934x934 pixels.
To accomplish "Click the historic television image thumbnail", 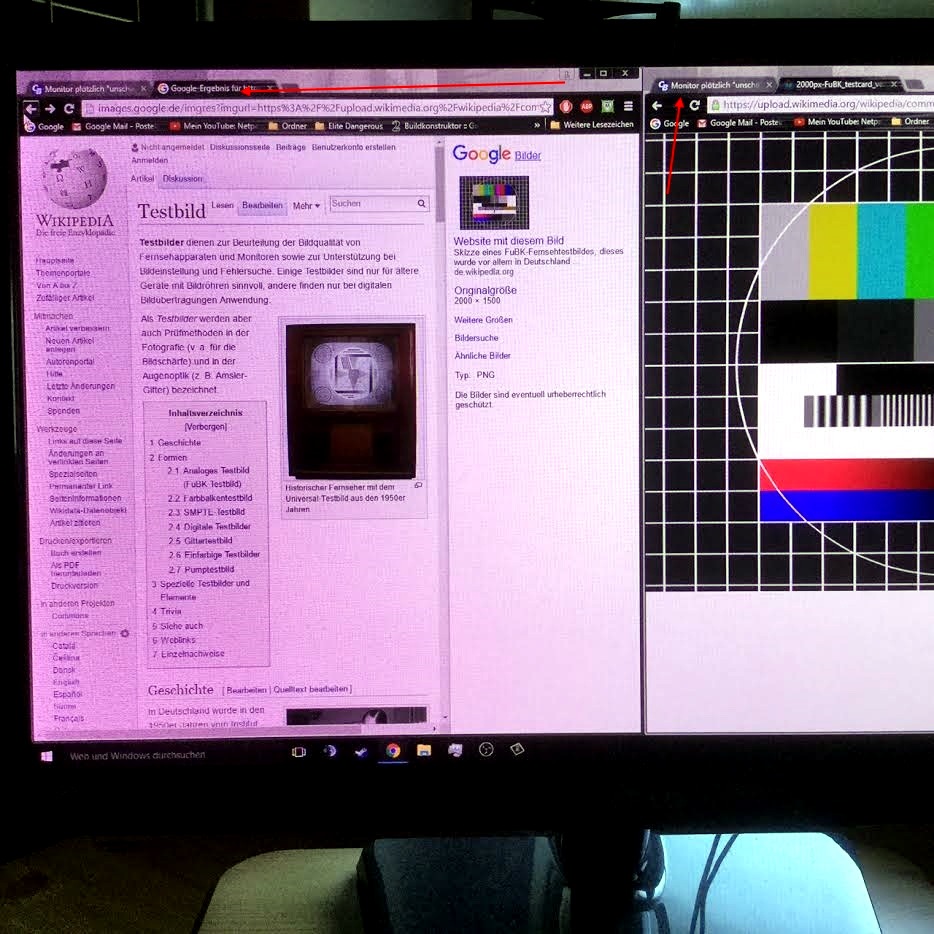I will tap(351, 400).
